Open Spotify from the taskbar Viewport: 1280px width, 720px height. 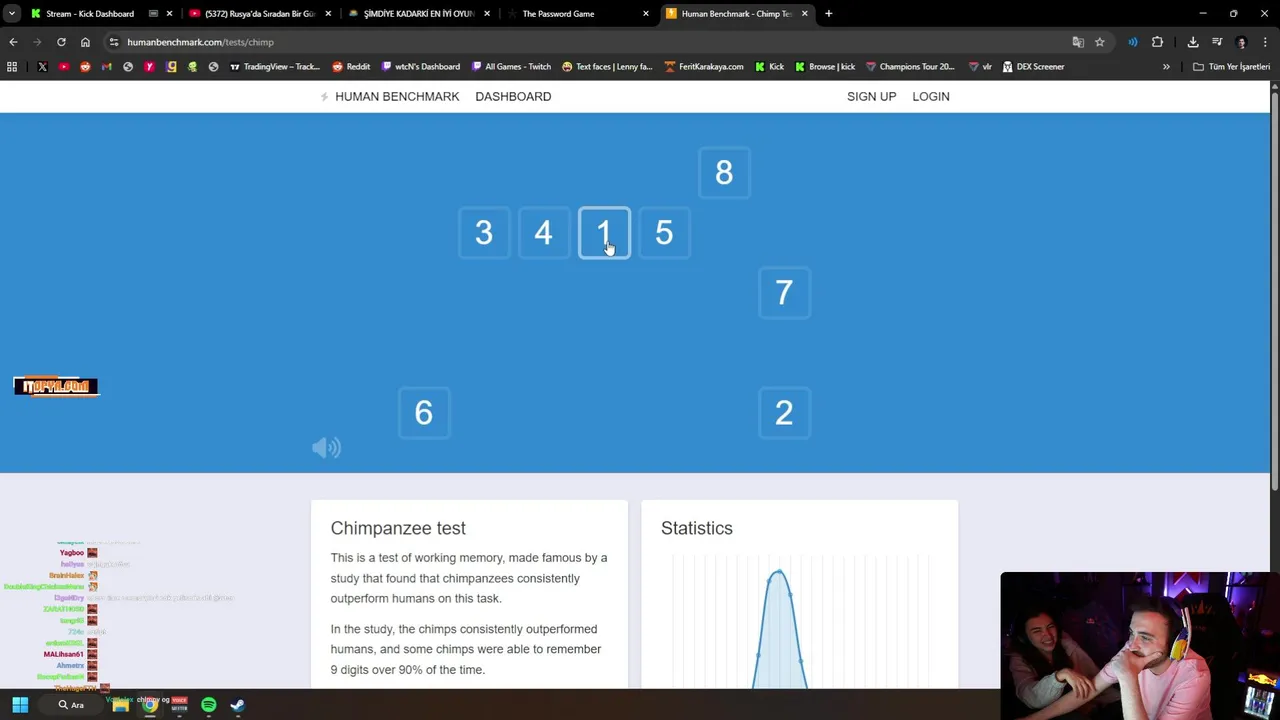coord(208,705)
